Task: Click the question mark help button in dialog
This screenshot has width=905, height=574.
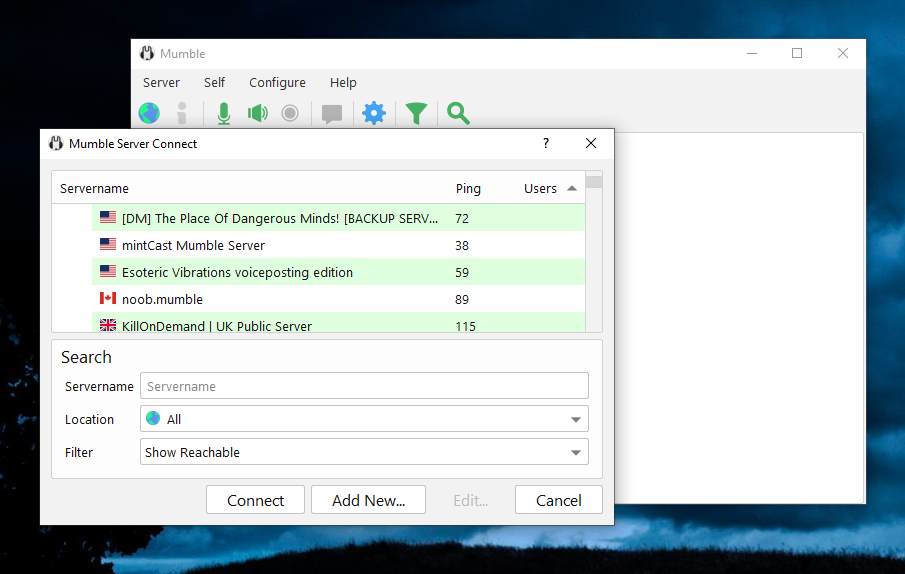Action: (x=546, y=143)
